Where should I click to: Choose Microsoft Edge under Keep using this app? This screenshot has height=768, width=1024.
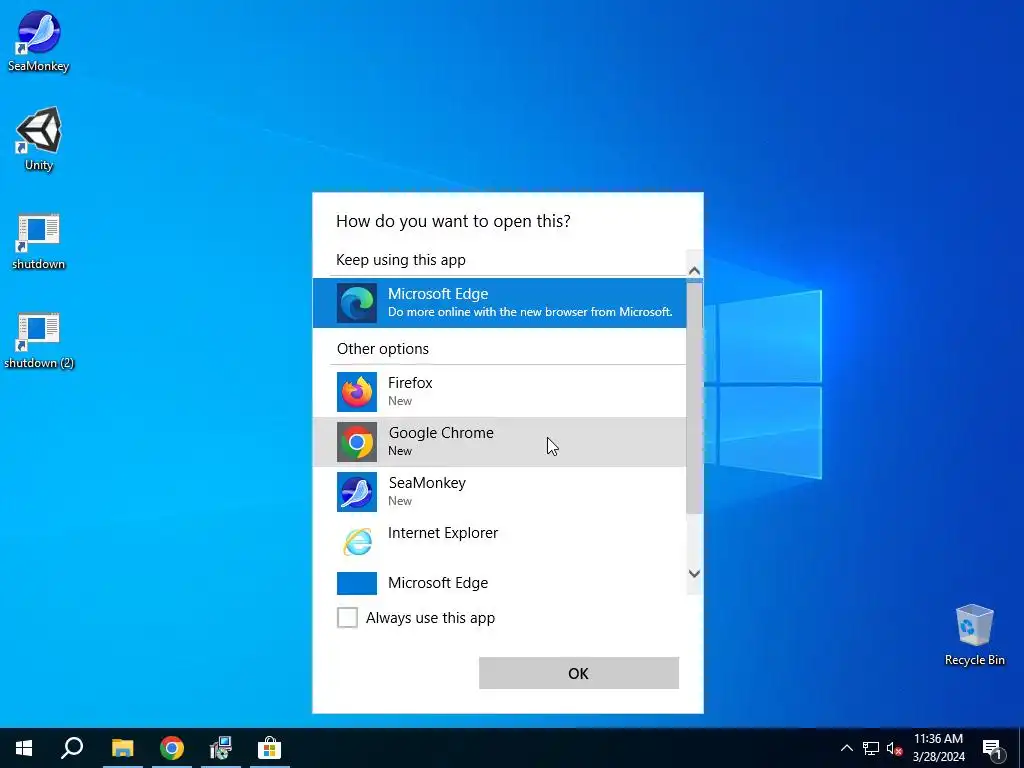click(x=500, y=302)
